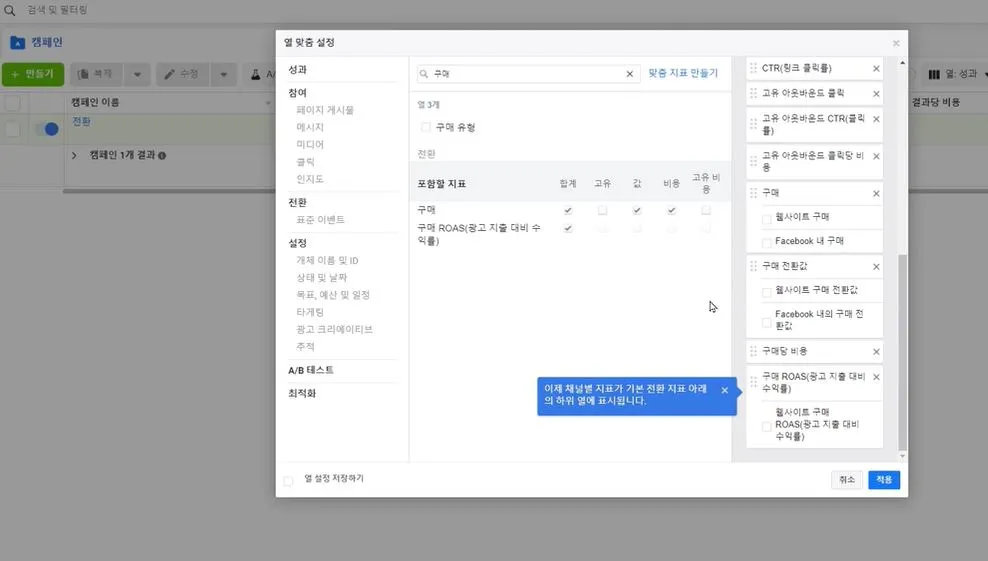This screenshot has height=561, width=988.
Task: Check the 구매 유형 checkbox
Action: point(426,127)
